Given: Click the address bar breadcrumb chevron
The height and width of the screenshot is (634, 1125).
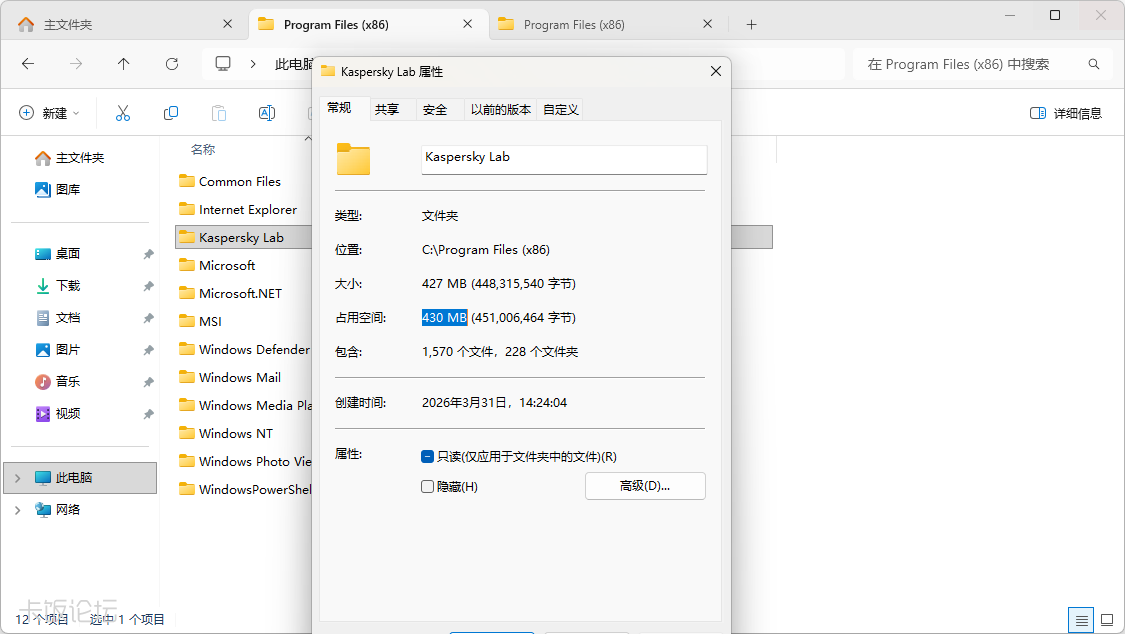Looking at the screenshot, I should click(253, 64).
